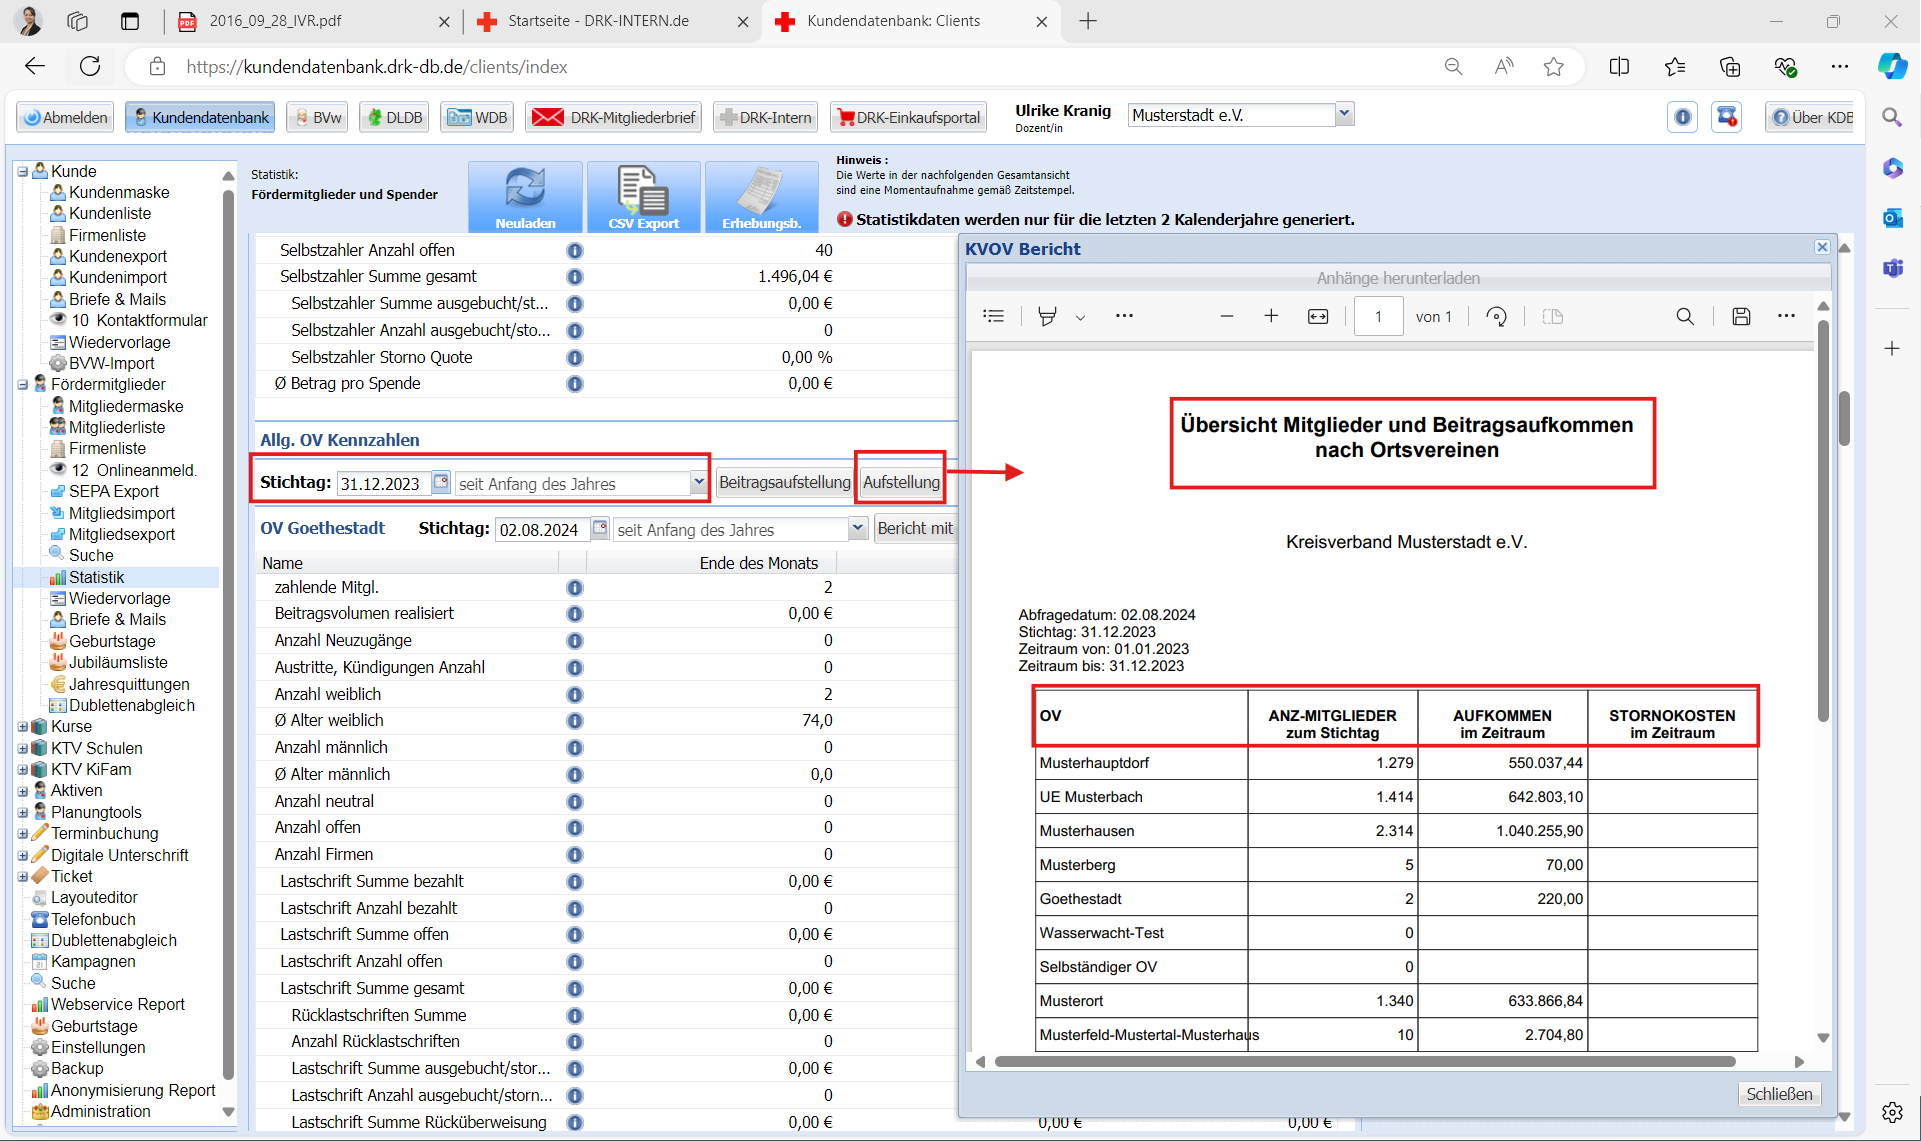Toggle PDF table of contents icon
1921x1141 pixels.
[993, 316]
